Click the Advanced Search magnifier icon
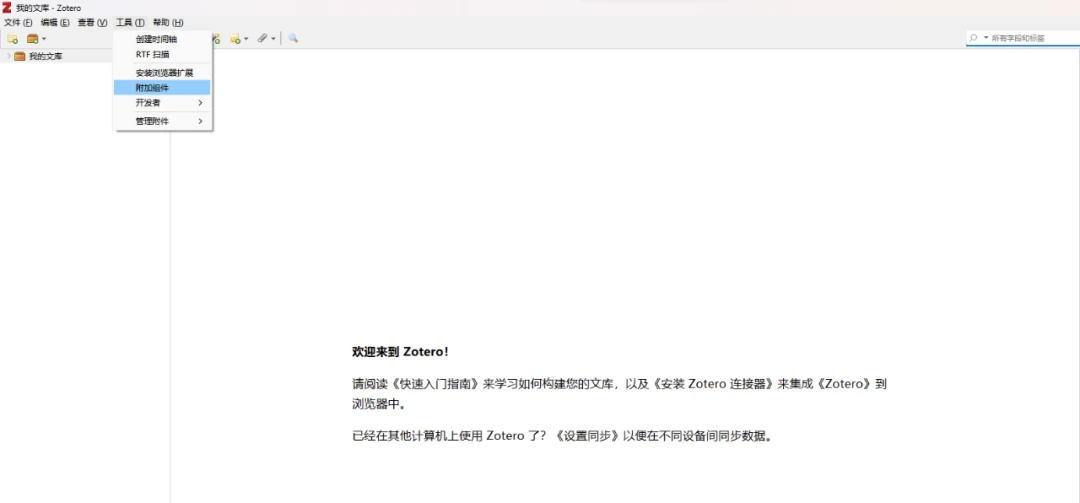 [x=293, y=39]
